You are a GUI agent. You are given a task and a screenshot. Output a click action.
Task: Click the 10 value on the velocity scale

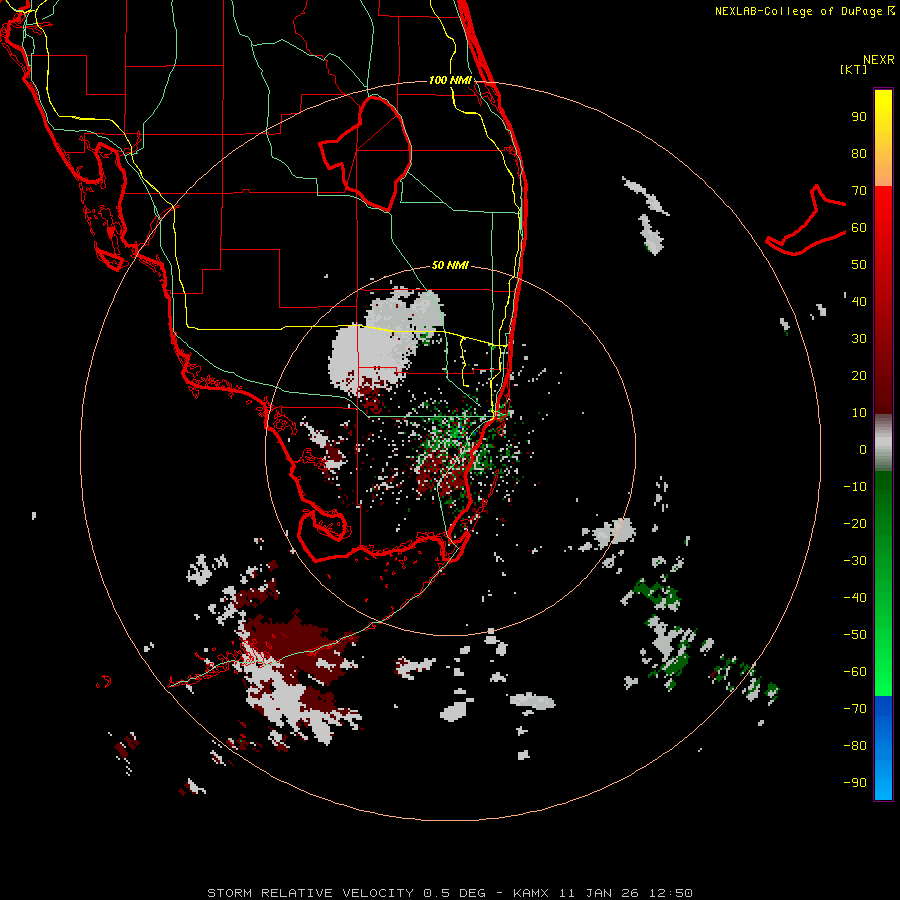859,413
